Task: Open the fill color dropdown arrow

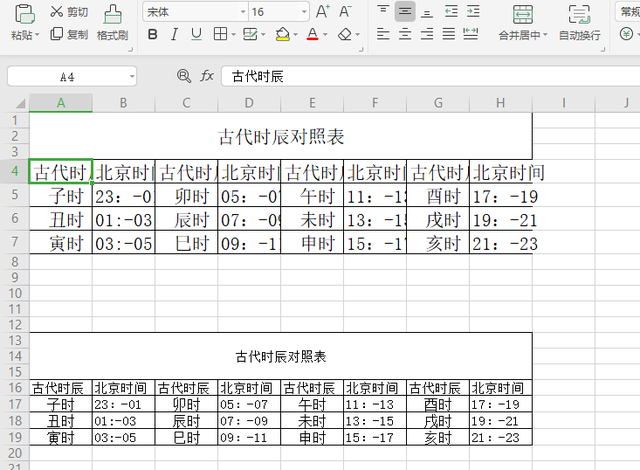Action: coord(296,35)
